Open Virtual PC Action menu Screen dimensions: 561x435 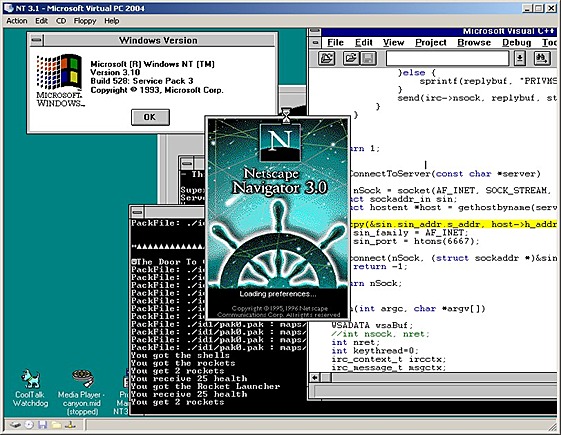click(16, 21)
